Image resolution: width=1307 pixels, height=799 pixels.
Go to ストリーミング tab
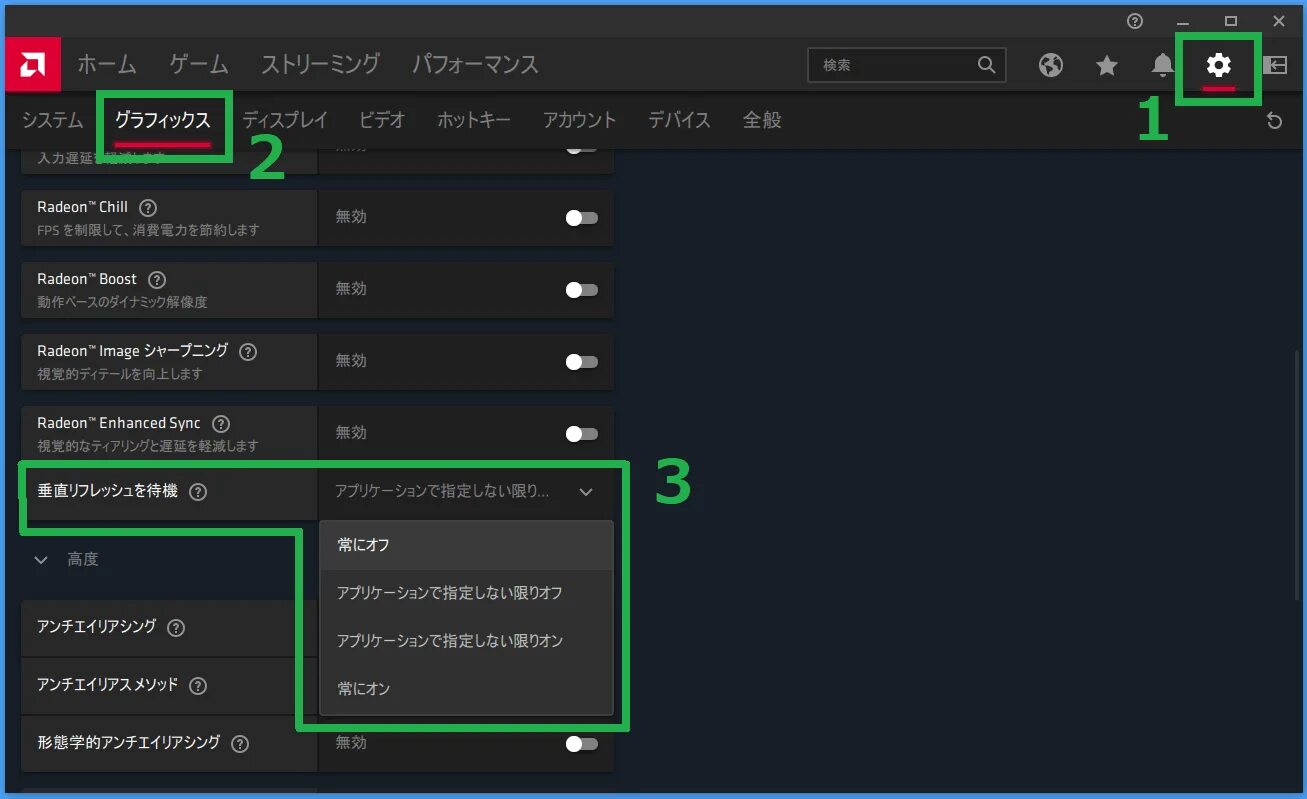pyautogui.click(x=320, y=65)
